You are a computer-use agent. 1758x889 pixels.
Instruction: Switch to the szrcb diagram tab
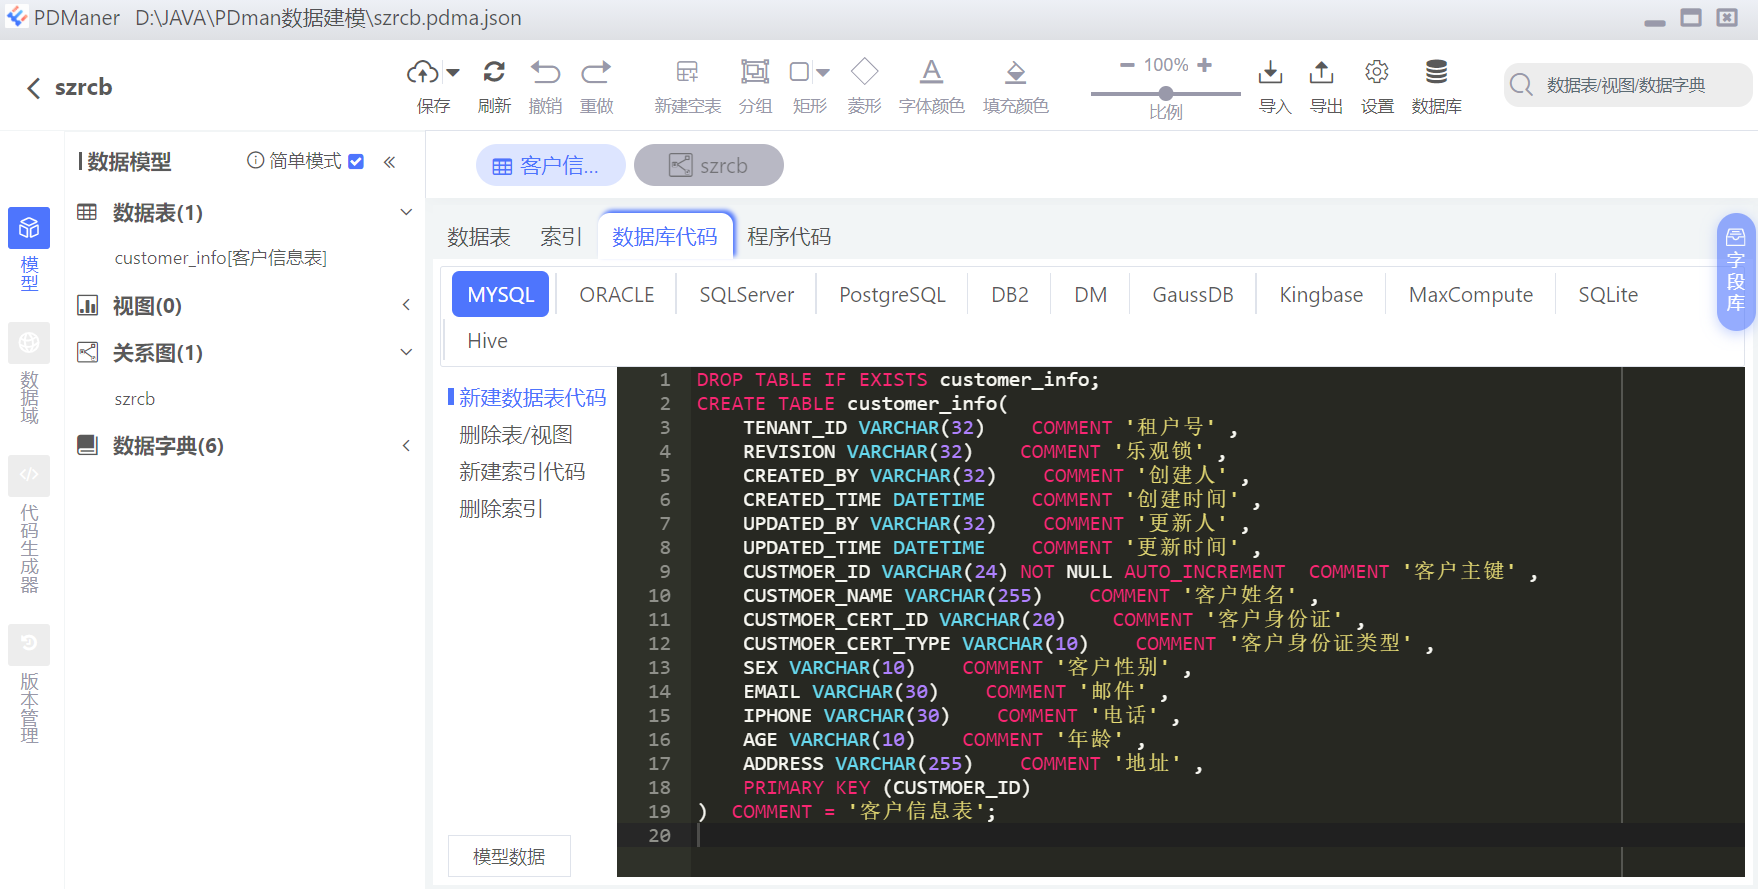point(708,165)
